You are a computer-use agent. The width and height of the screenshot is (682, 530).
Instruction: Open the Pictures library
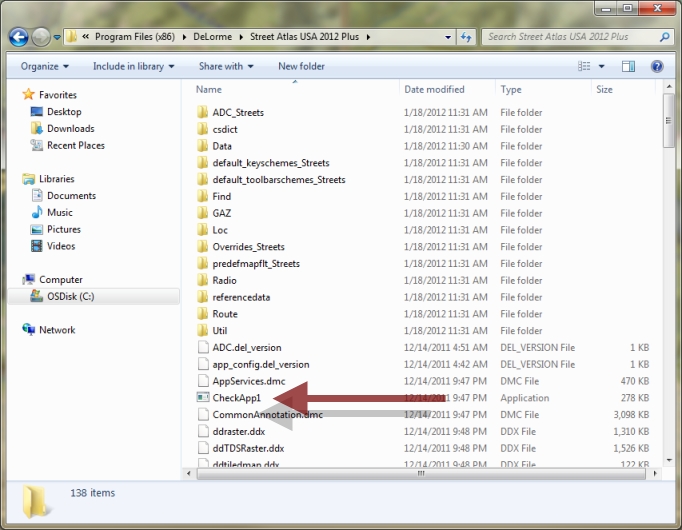[64, 230]
